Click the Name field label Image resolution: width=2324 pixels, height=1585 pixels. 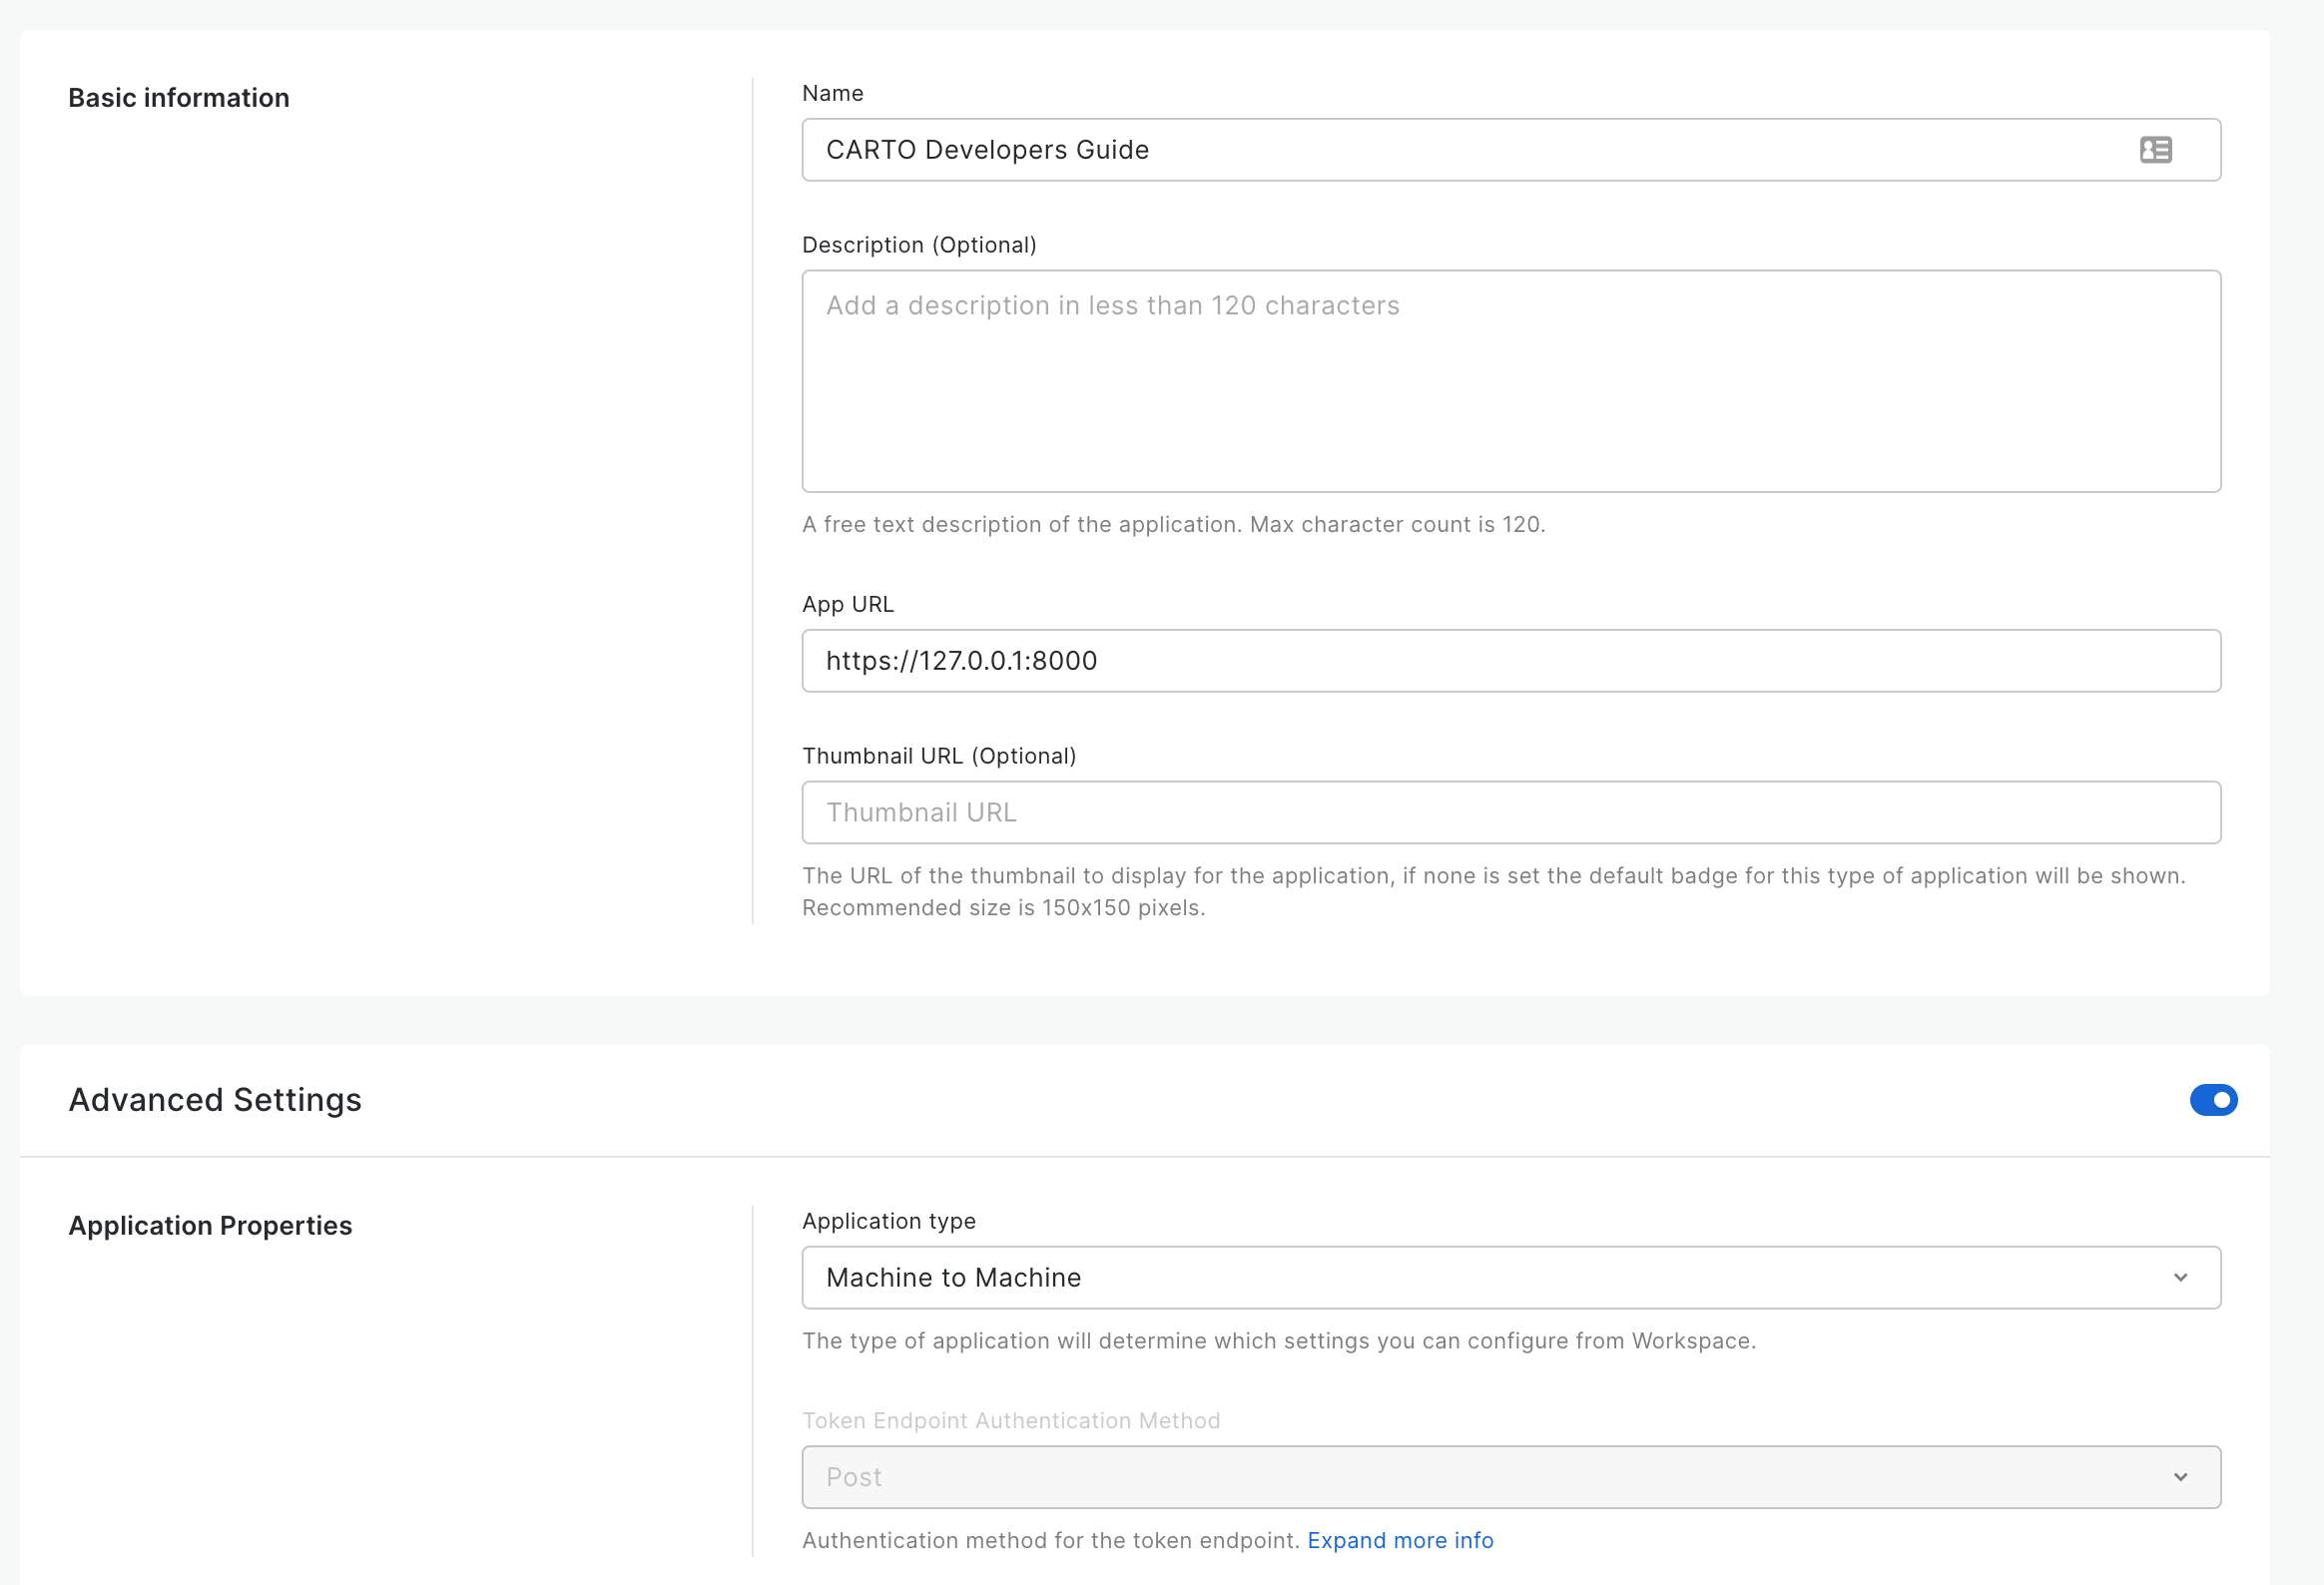(832, 93)
